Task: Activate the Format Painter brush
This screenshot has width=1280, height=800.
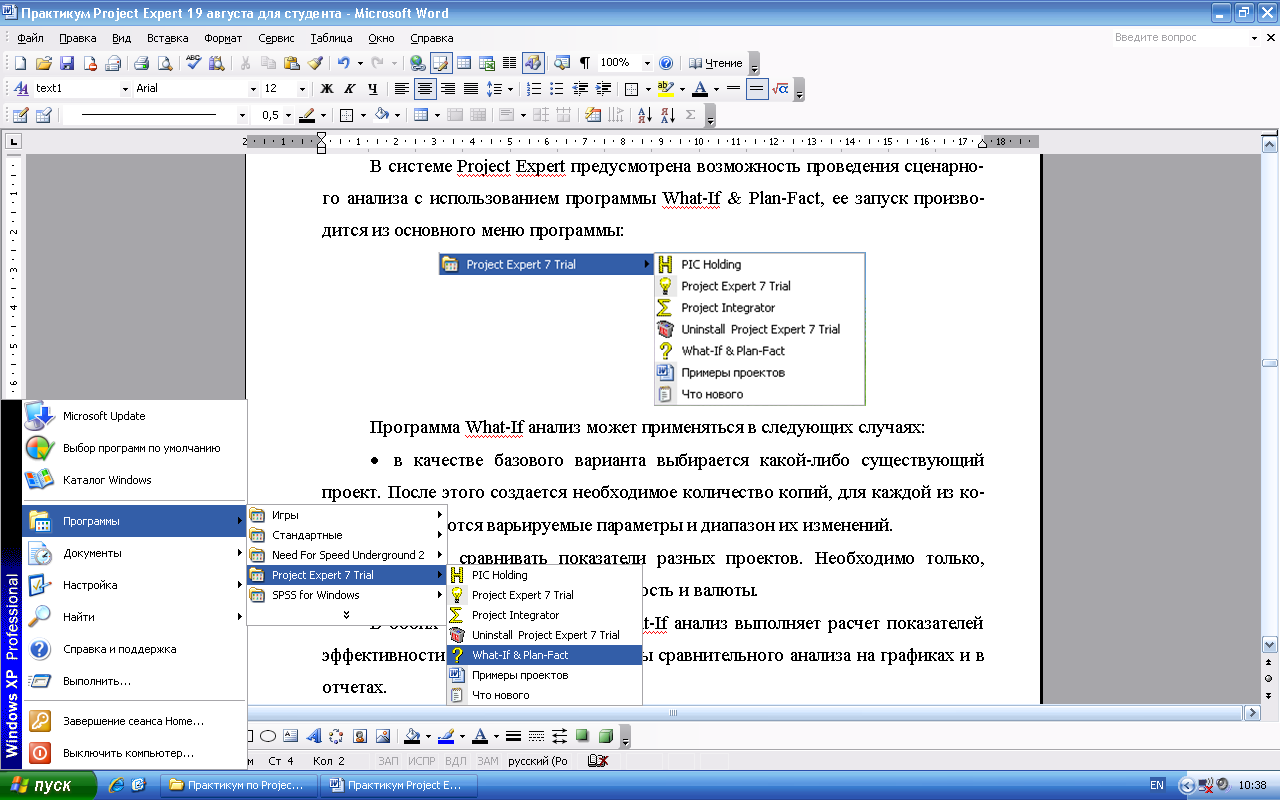Action: point(314,63)
